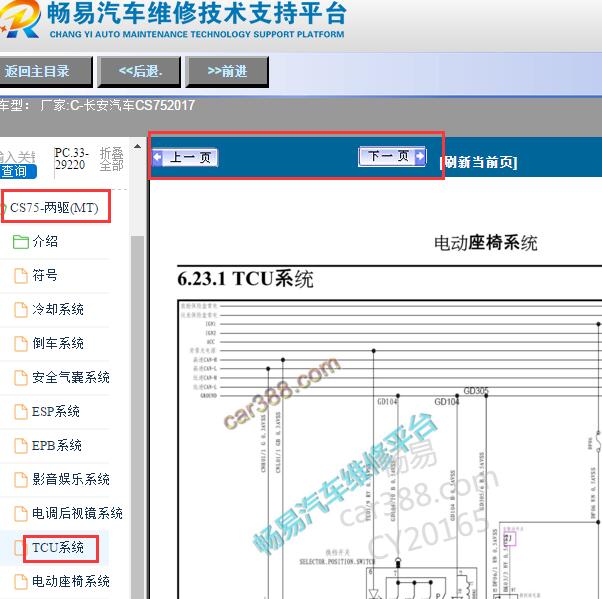Click the document icon beside 安全气囊系统
Screen dimensions: 602x599
click(x=21, y=378)
